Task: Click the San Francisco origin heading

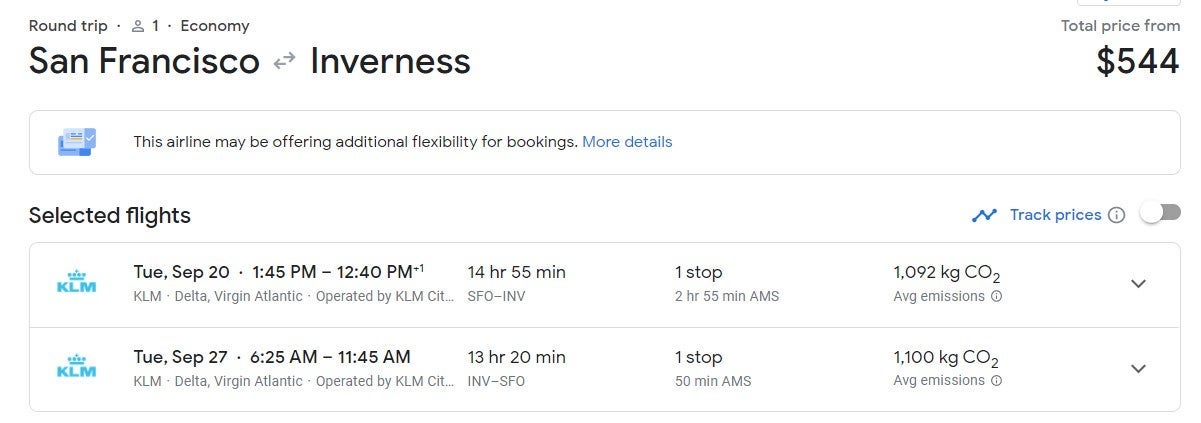Action: click(x=144, y=61)
